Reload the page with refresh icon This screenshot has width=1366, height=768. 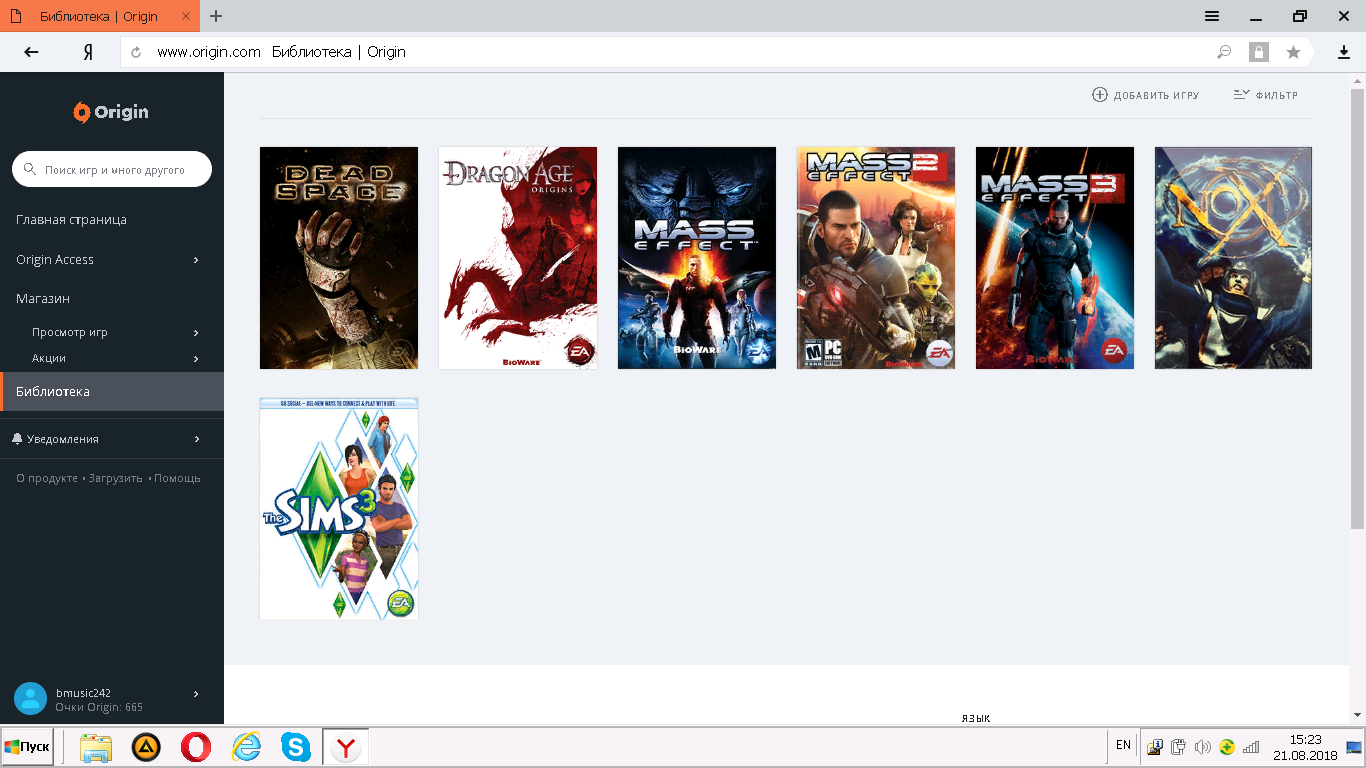pos(136,52)
